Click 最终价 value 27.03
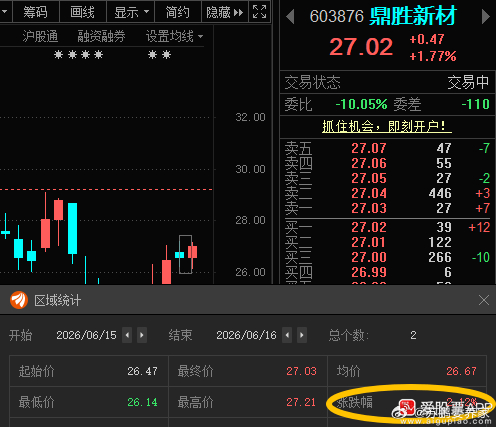Image resolution: width=496 pixels, height=427 pixels. (301, 371)
